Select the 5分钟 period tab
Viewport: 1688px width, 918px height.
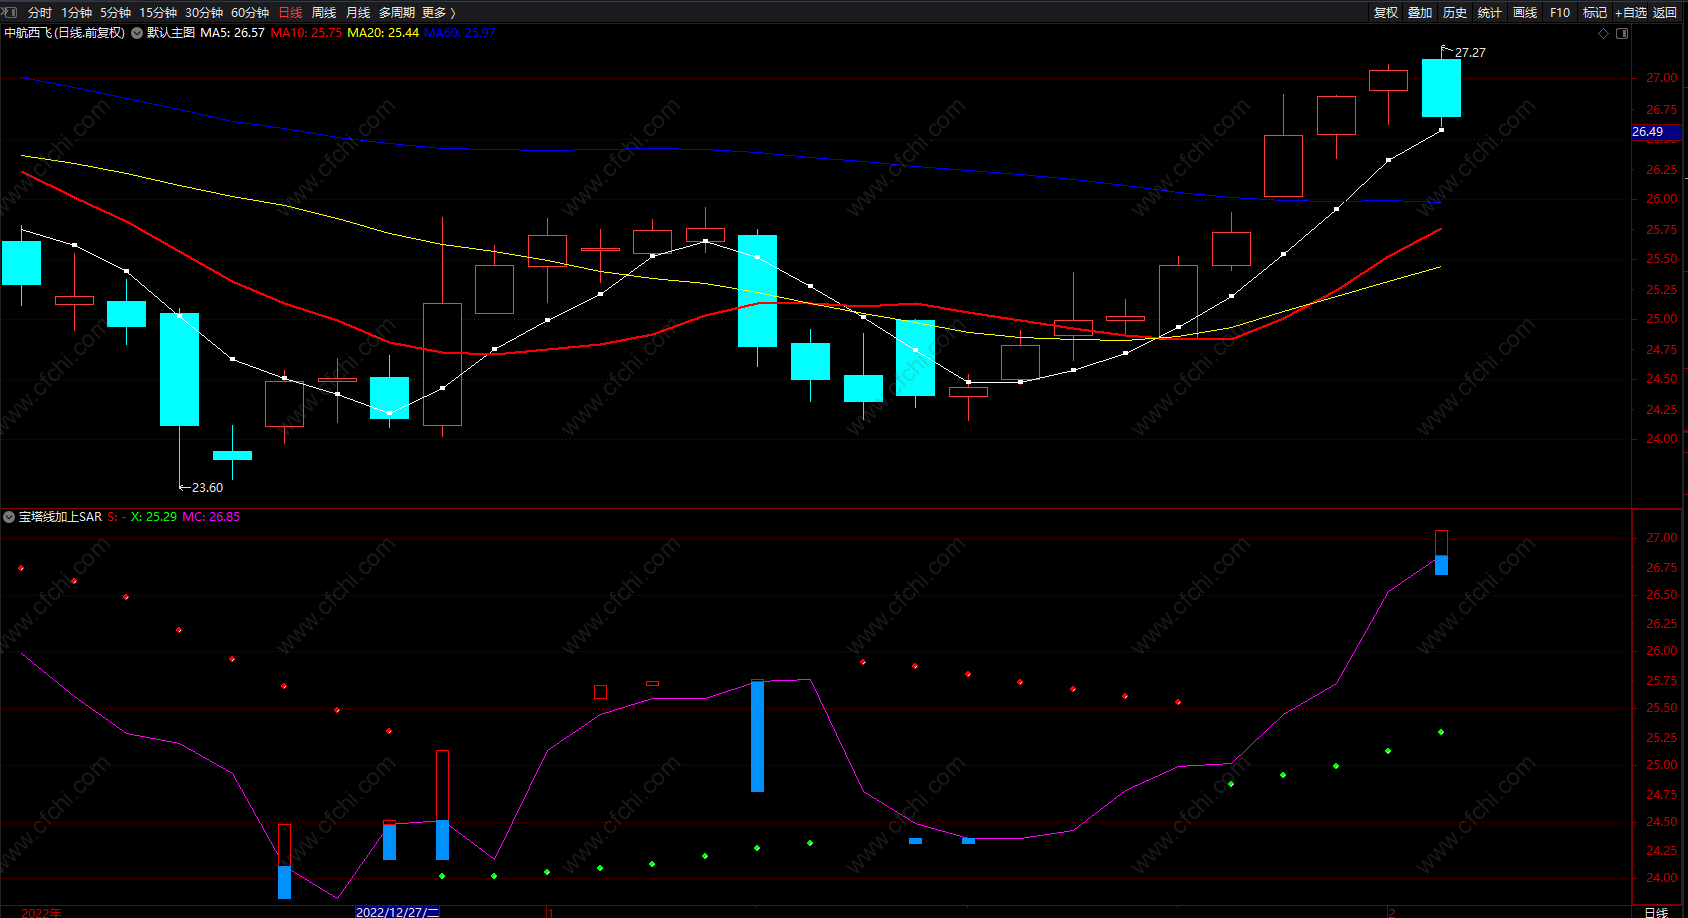(115, 13)
